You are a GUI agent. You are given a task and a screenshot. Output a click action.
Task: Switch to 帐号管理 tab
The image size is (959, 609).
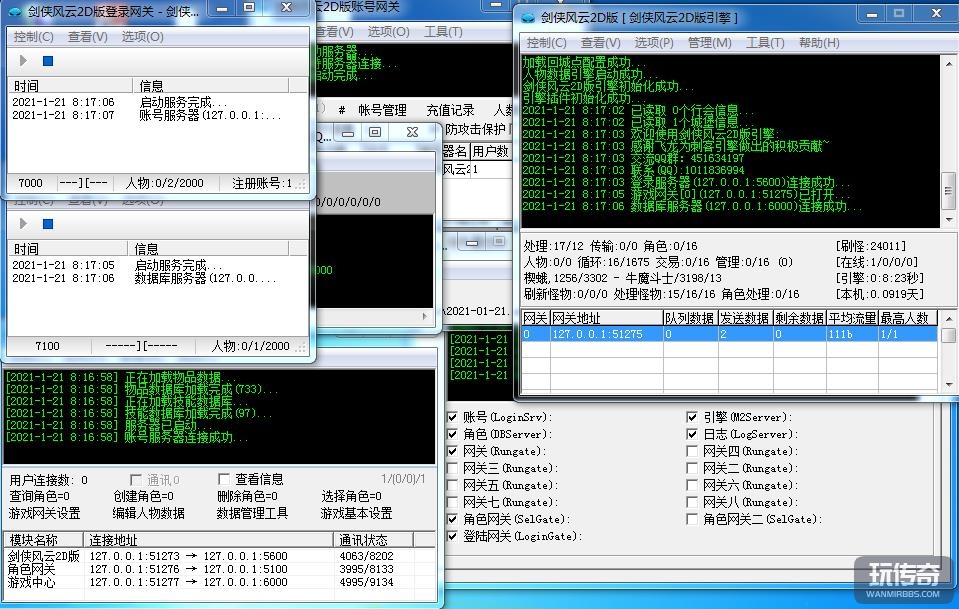tap(382, 110)
